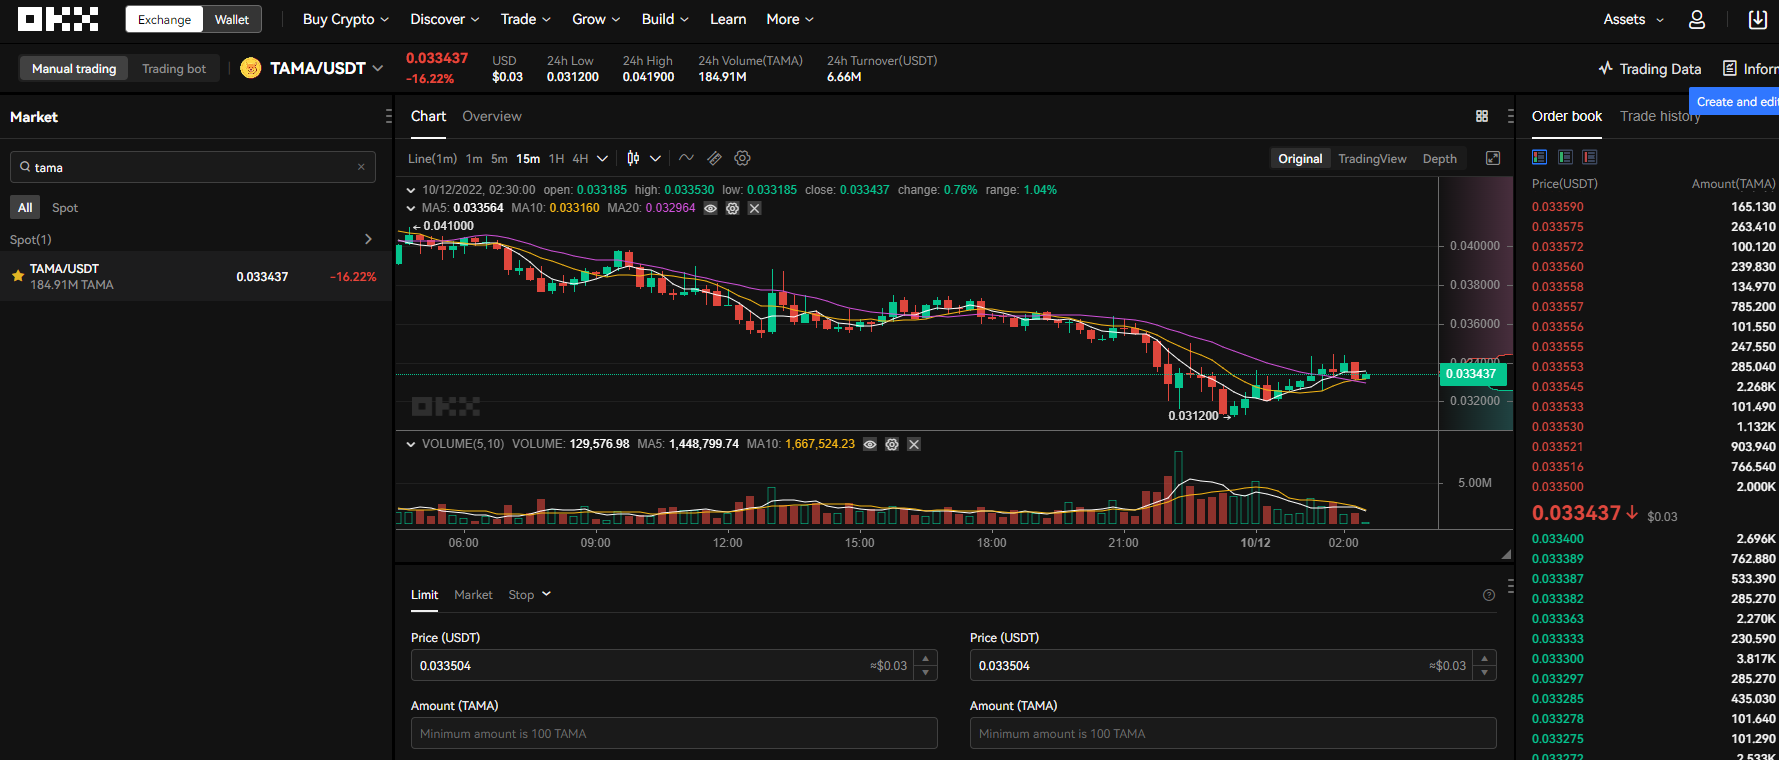The width and height of the screenshot is (1779, 760).
Task: Switch to Exchange mode
Action: [x=164, y=19]
